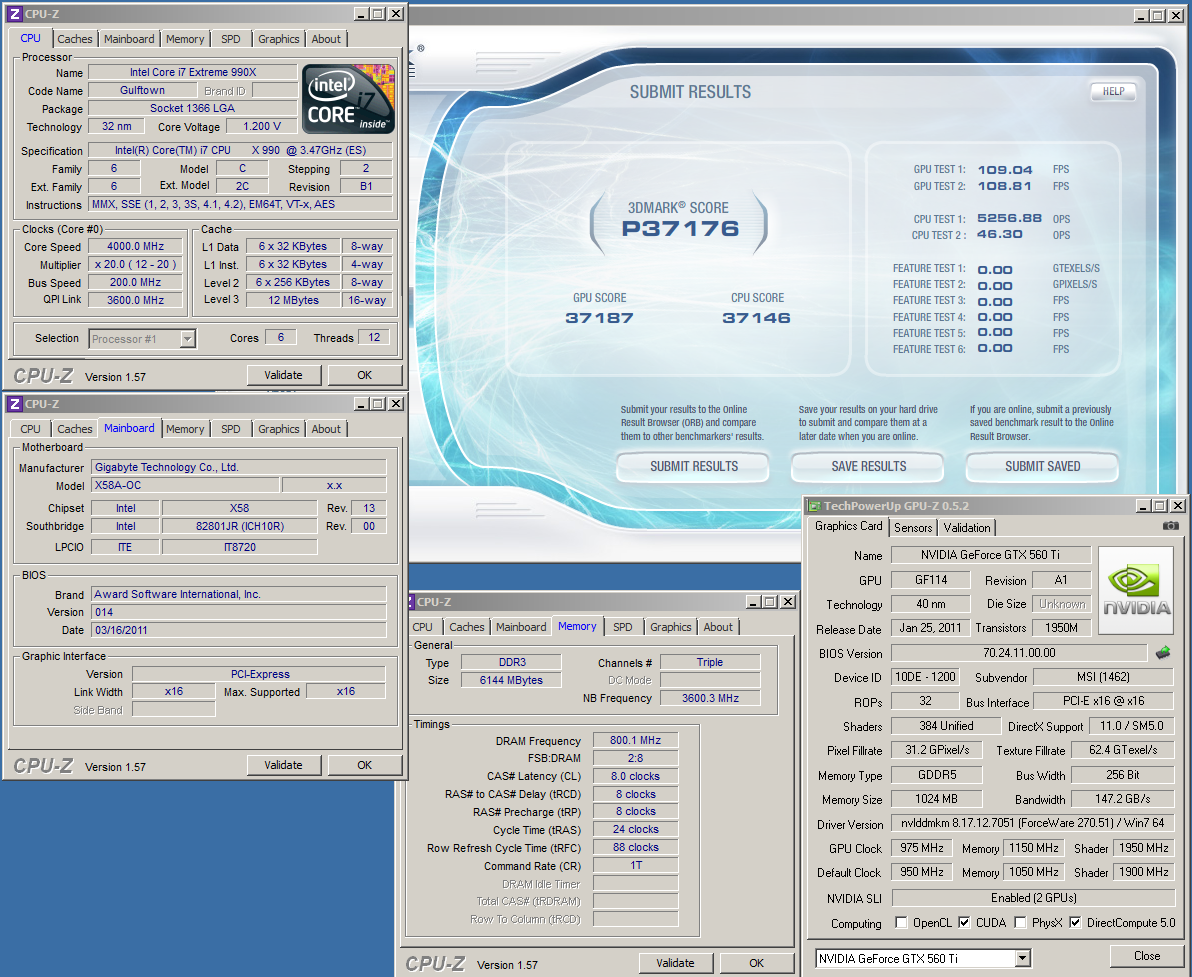The image size is (1192, 977).
Task: Click the CPU score 37146
Action: coord(756,318)
